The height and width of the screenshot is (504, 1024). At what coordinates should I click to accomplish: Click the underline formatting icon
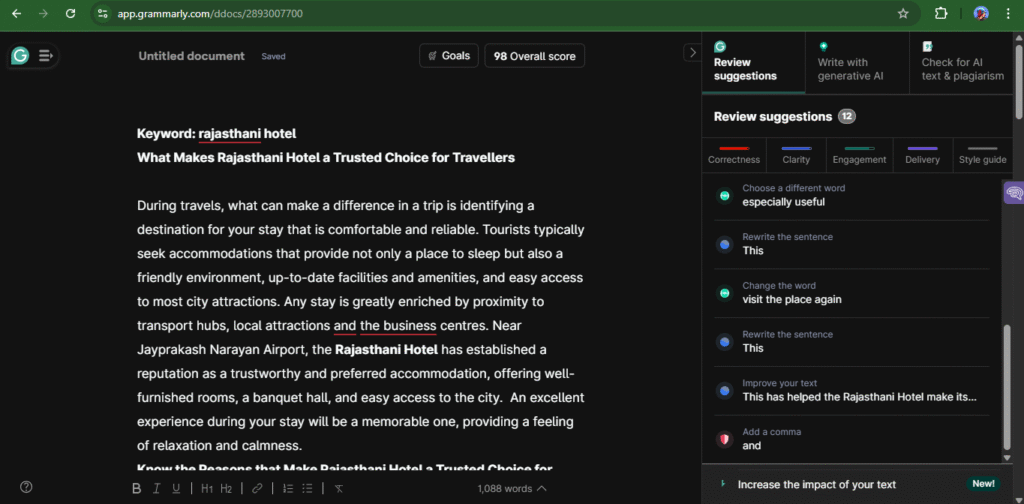tap(176, 488)
